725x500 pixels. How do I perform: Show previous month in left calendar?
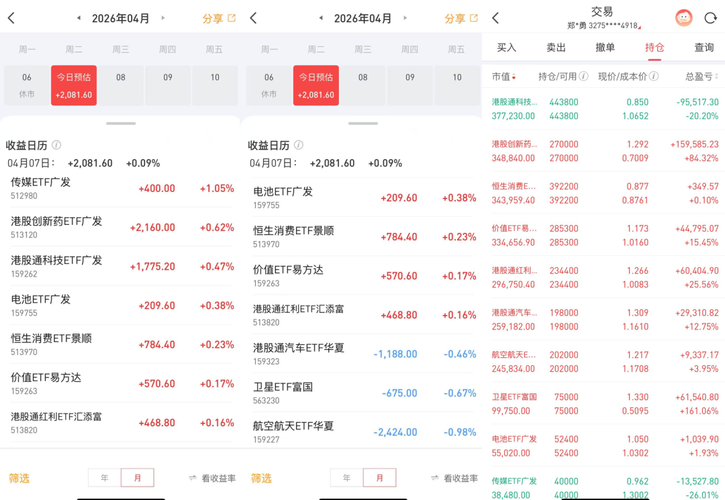79,18
